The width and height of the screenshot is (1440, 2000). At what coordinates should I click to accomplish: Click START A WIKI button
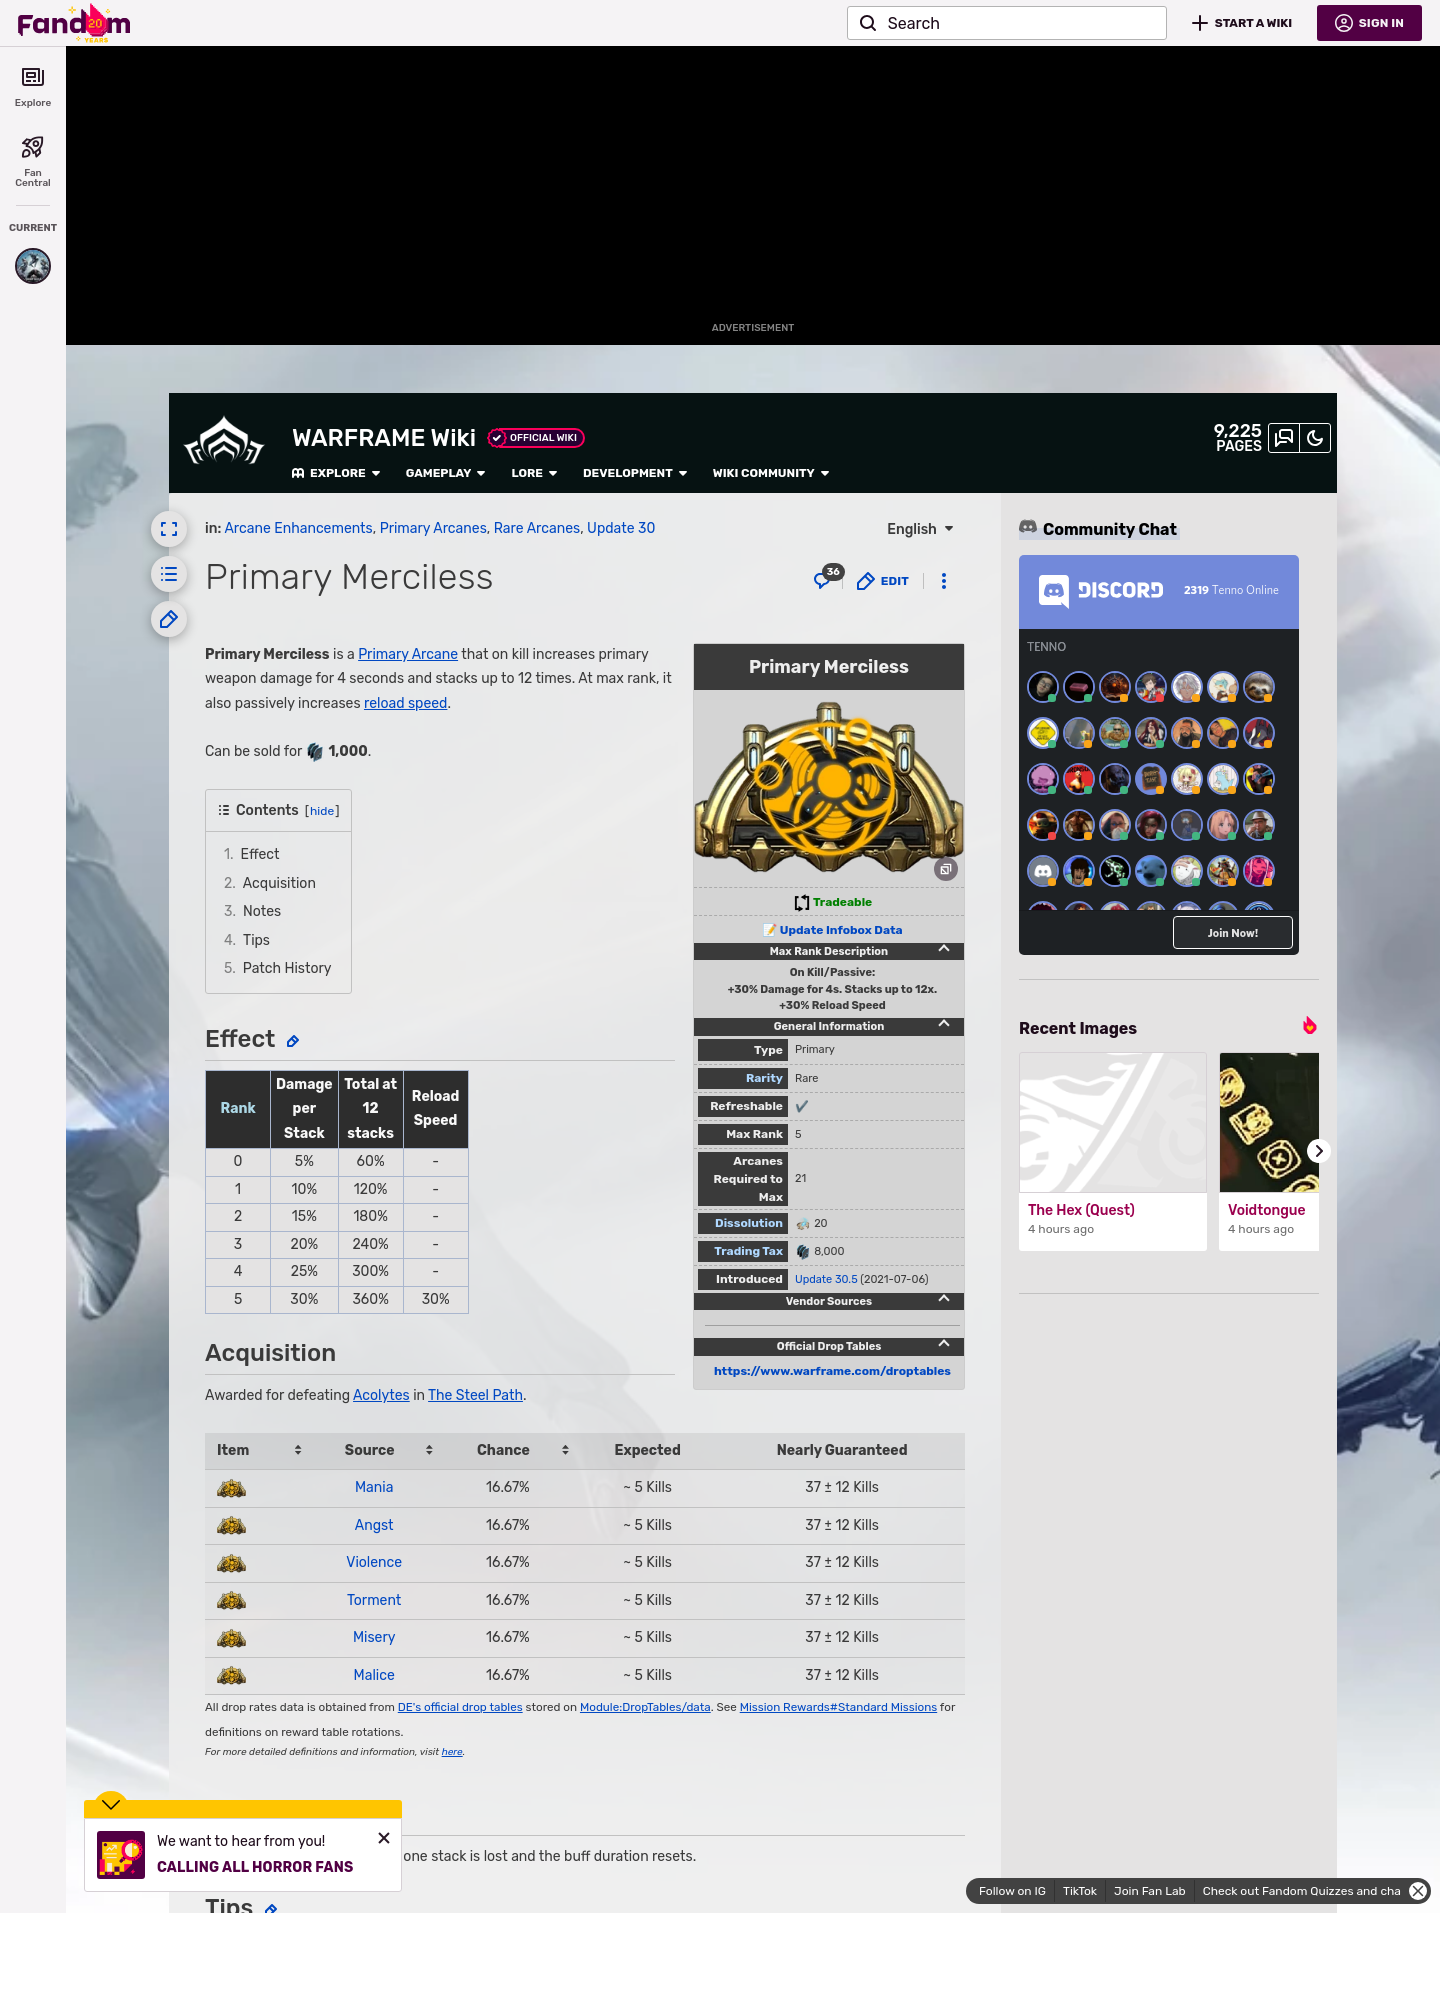tap(1242, 23)
